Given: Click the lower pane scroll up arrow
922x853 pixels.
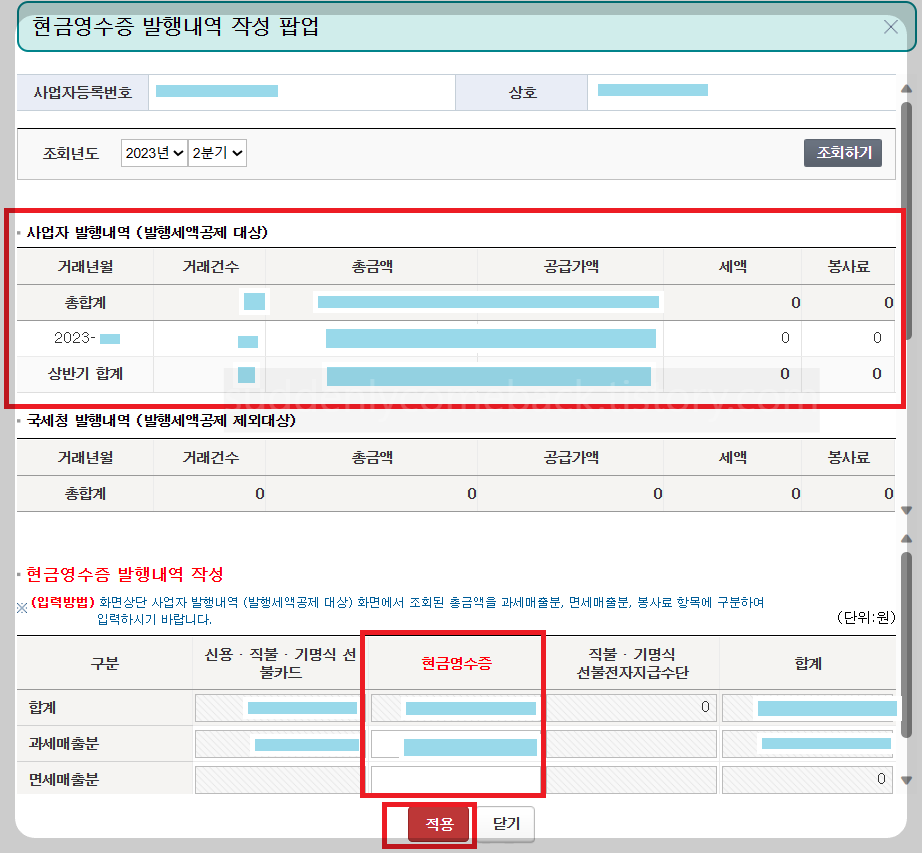Looking at the screenshot, I should 906,538.
